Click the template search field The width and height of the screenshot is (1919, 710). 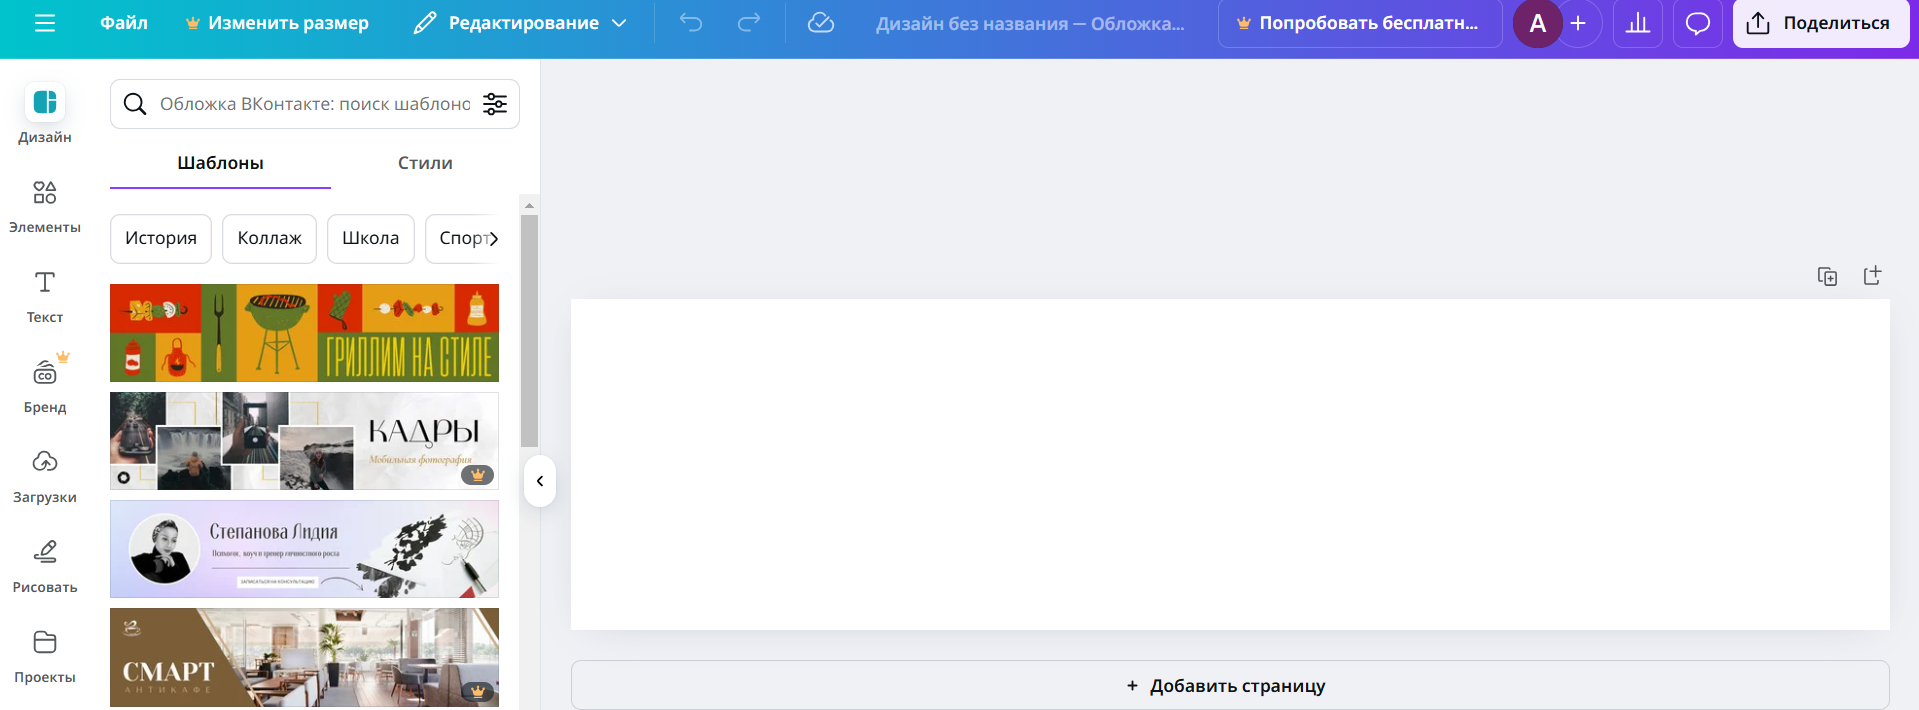coord(315,104)
